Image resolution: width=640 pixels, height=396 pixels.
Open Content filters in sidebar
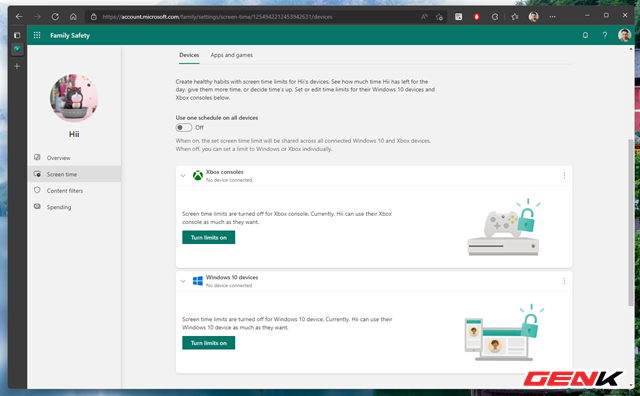74,191
